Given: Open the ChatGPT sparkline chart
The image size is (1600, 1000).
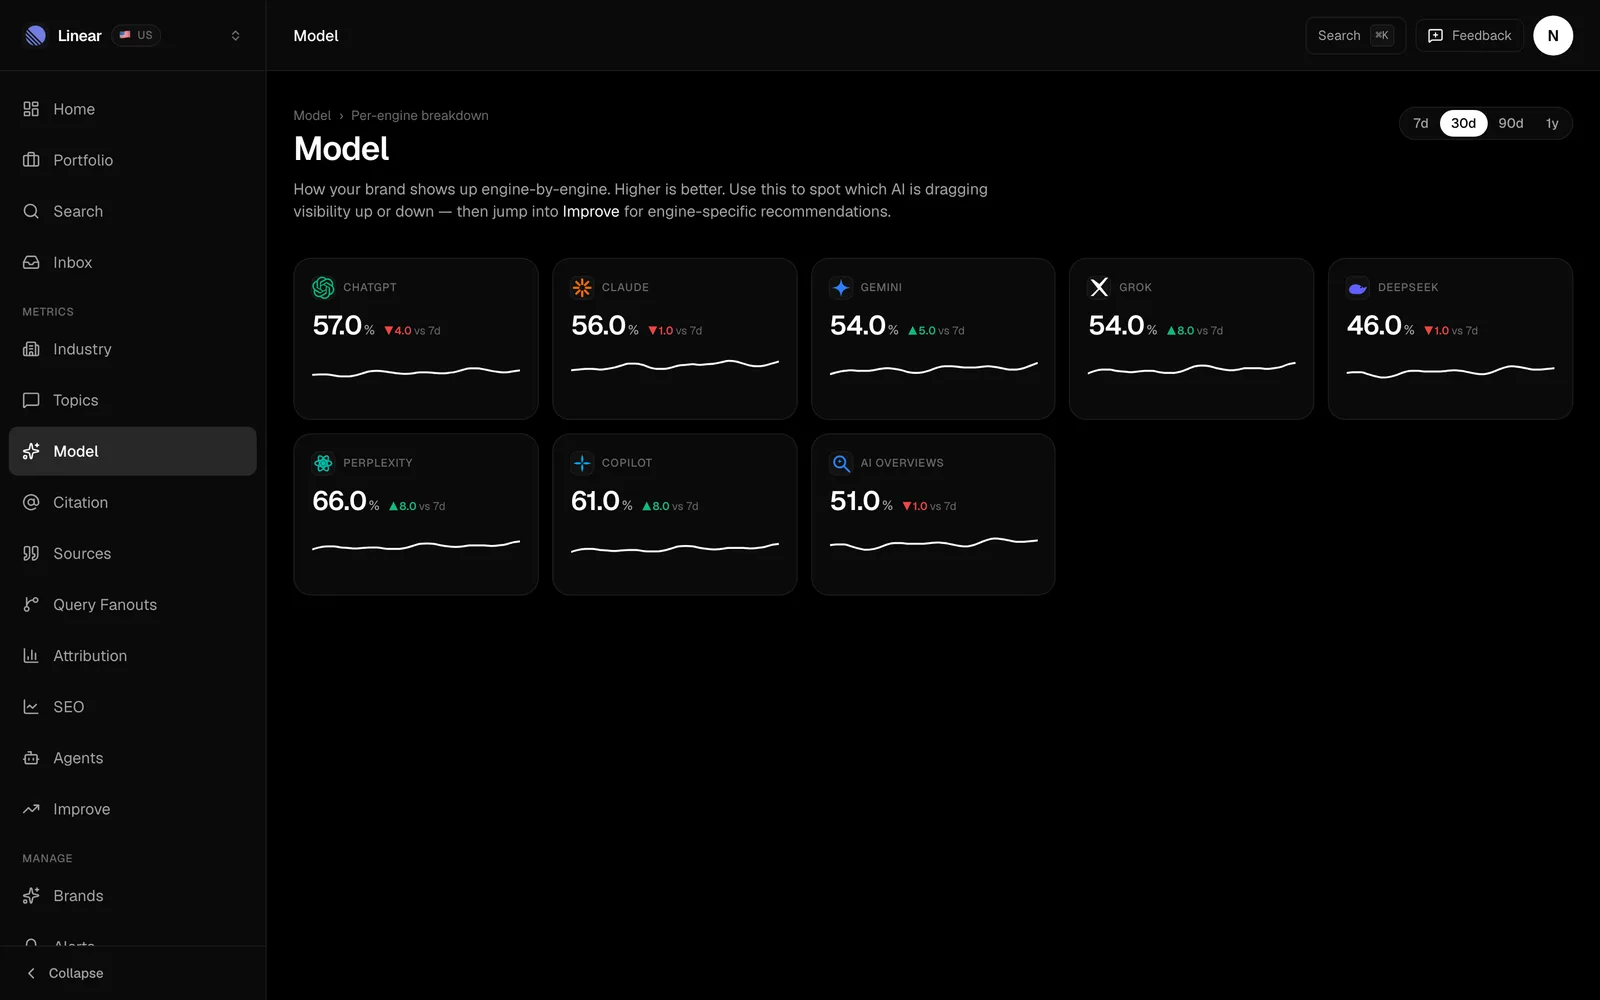Looking at the screenshot, I should click(416, 373).
